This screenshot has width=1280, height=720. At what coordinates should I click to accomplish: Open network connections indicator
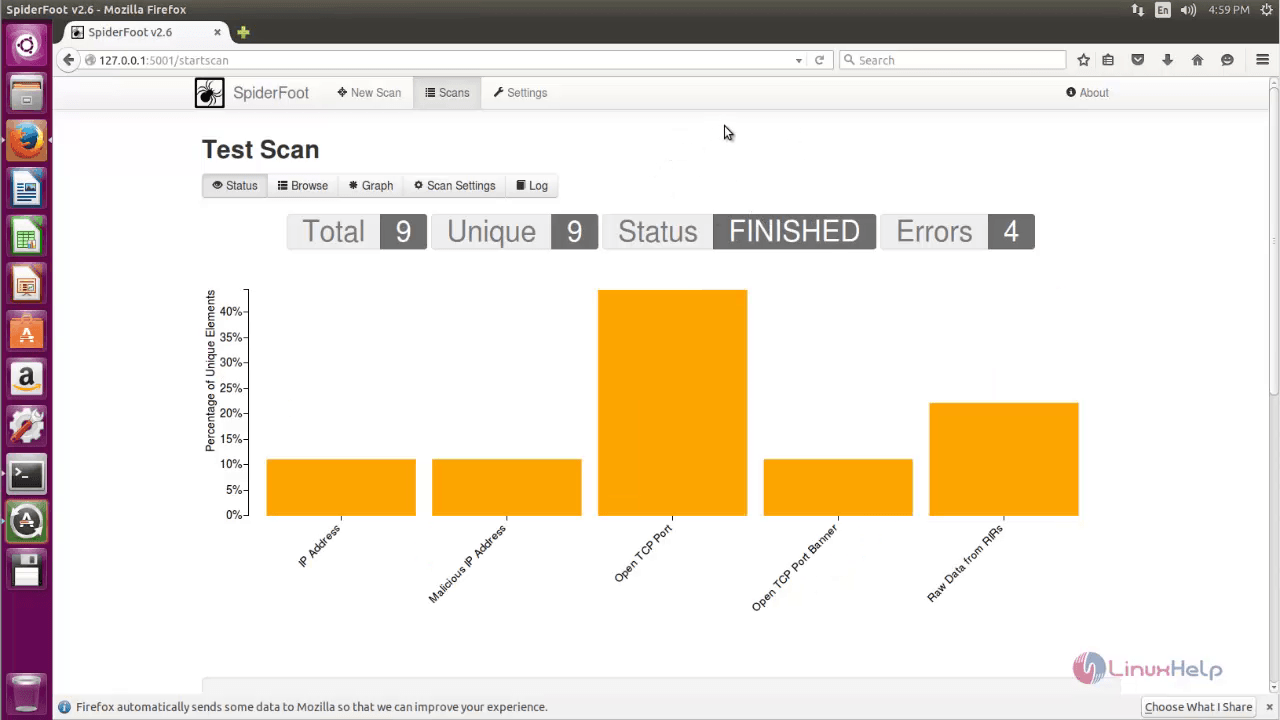pyautogui.click(x=1138, y=10)
